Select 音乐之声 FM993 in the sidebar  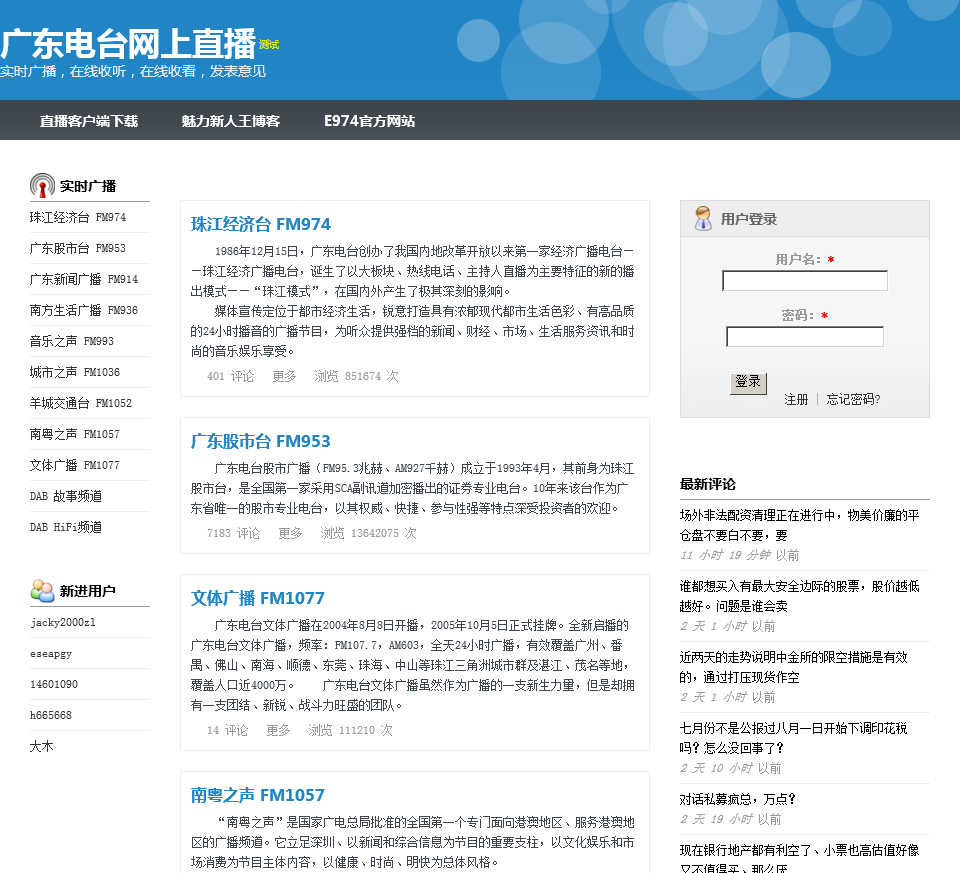[x=72, y=341]
